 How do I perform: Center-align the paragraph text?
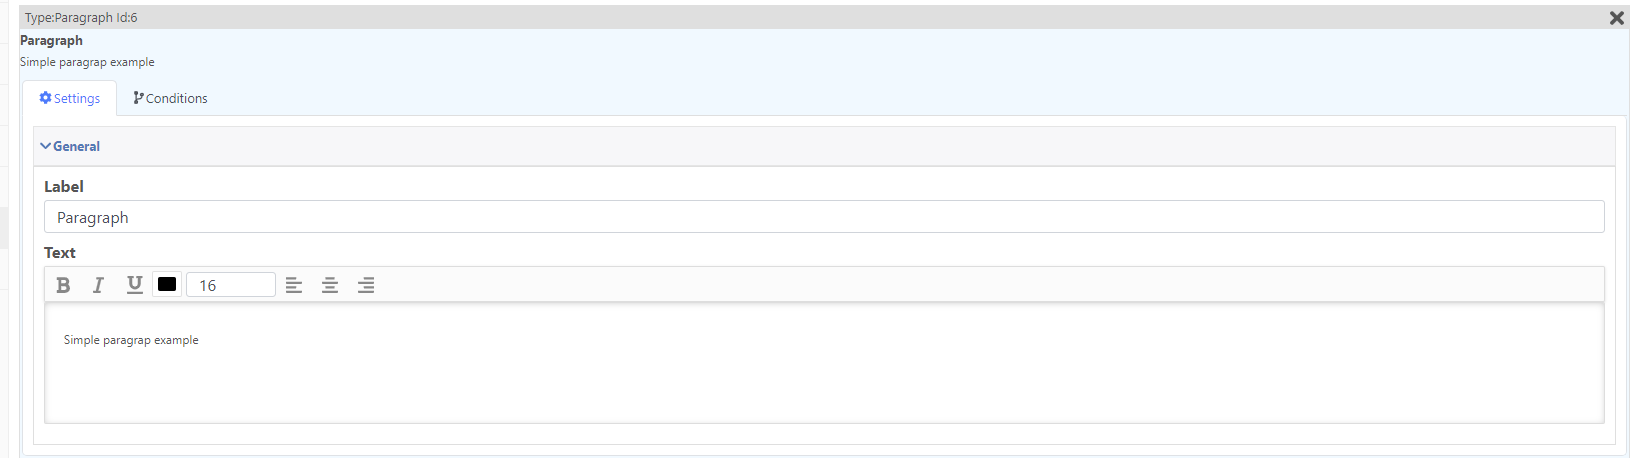tap(330, 285)
